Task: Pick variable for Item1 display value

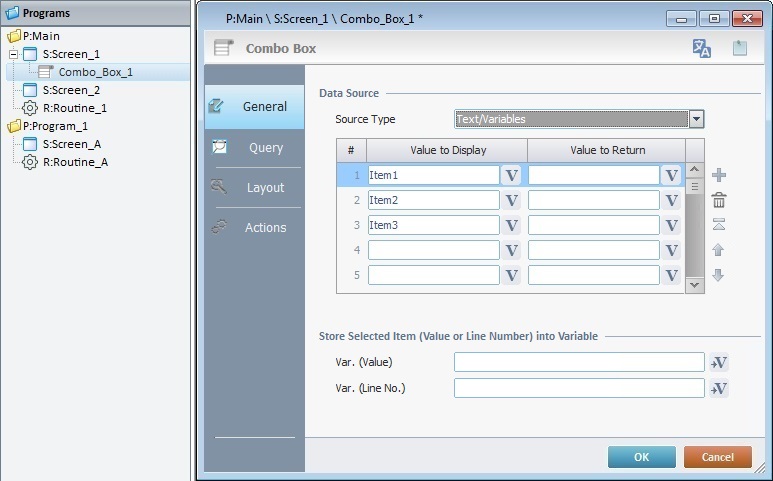Action: click(x=511, y=175)
